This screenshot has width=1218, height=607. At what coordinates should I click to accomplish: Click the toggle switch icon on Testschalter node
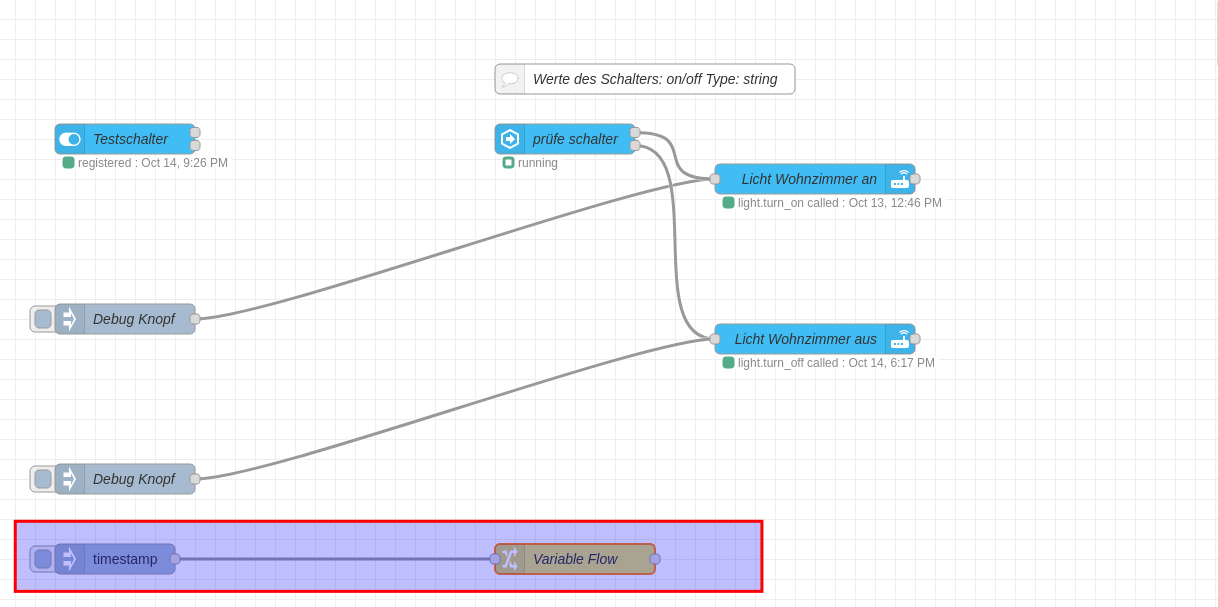click(x=69, y=139)
